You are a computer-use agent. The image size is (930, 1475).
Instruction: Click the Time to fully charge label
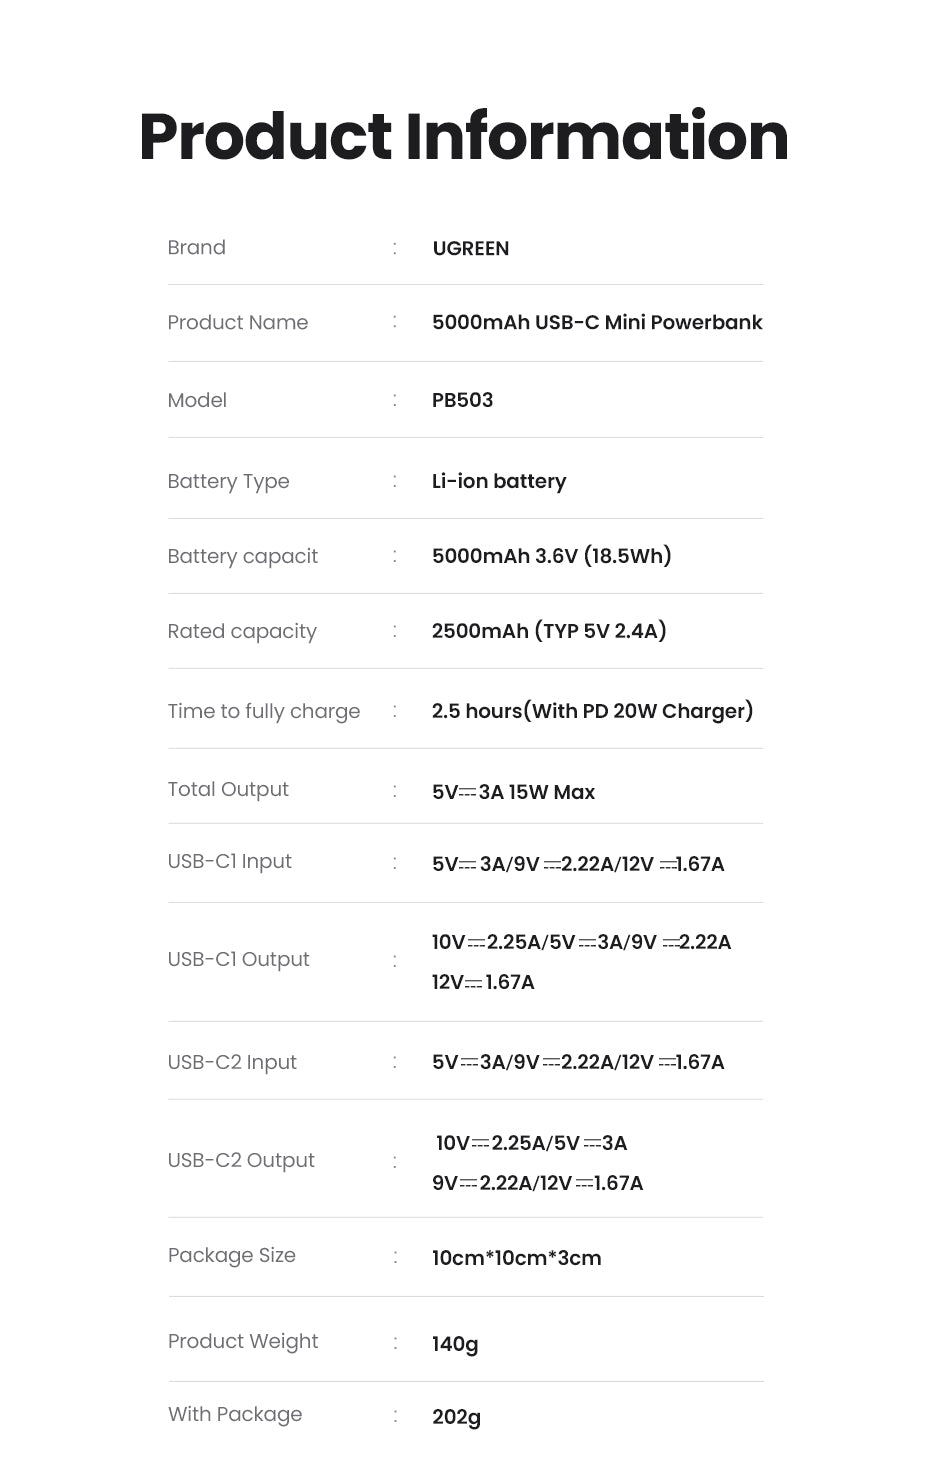tap(264, 711)
